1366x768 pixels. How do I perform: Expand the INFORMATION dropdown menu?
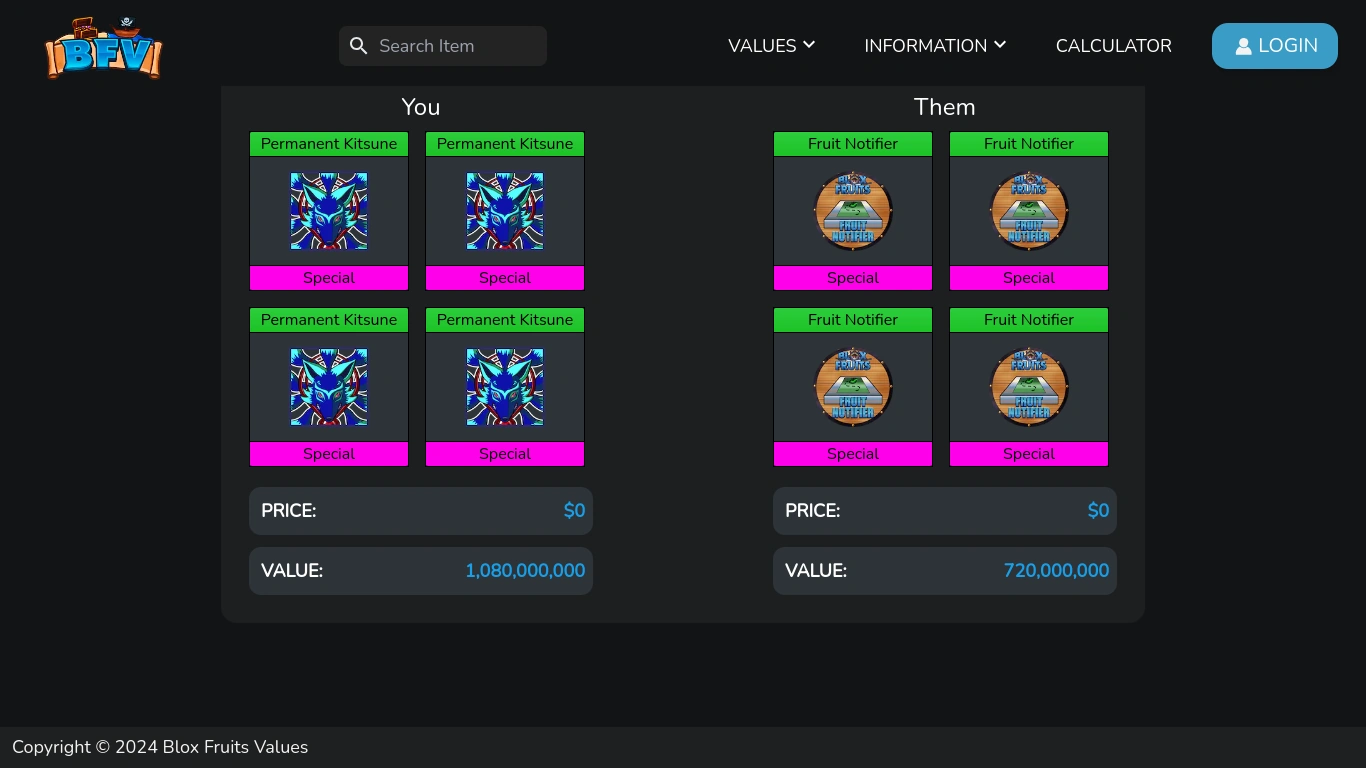935,46
